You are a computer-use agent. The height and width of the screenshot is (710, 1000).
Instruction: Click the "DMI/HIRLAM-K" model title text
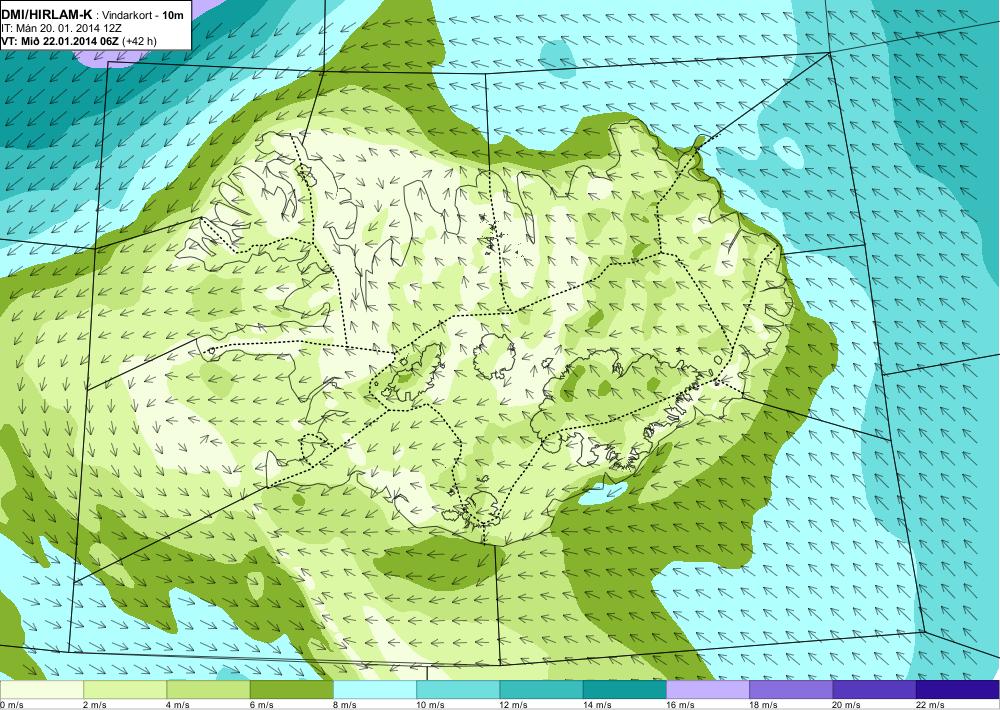47,13
